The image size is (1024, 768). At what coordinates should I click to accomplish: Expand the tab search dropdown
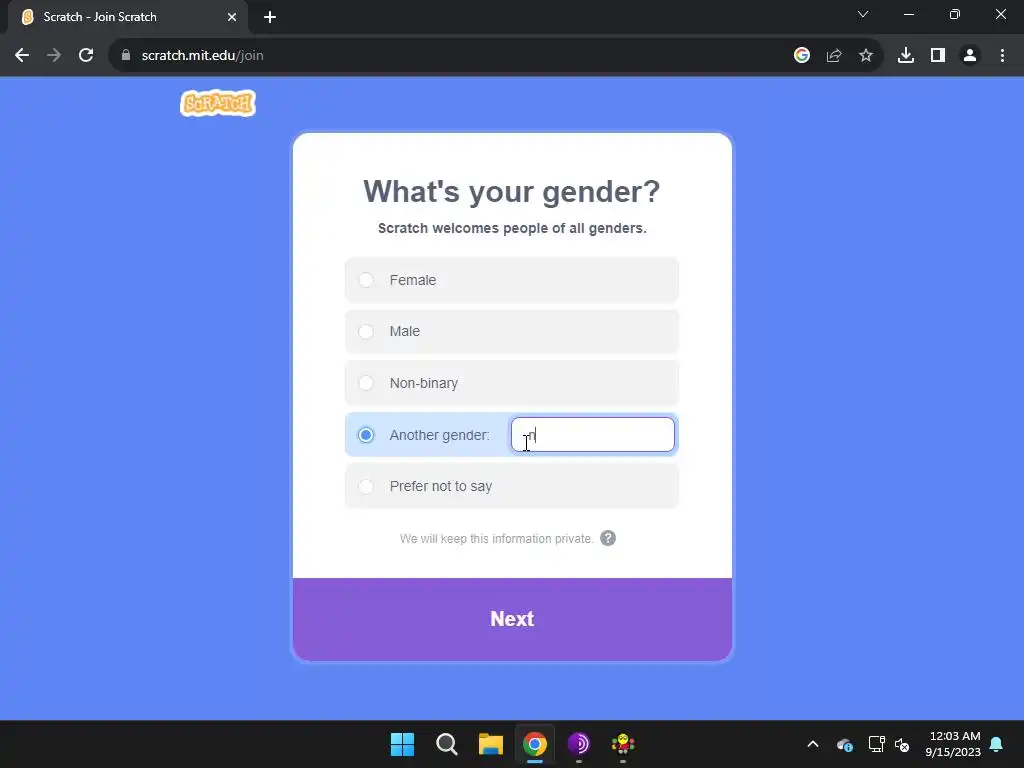click(x=863, y=14)
